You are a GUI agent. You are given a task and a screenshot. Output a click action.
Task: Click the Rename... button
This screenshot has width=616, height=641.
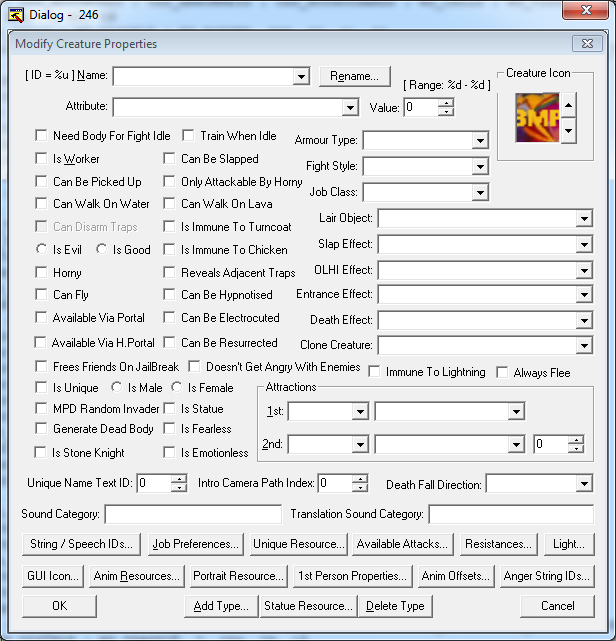(355, 76)
